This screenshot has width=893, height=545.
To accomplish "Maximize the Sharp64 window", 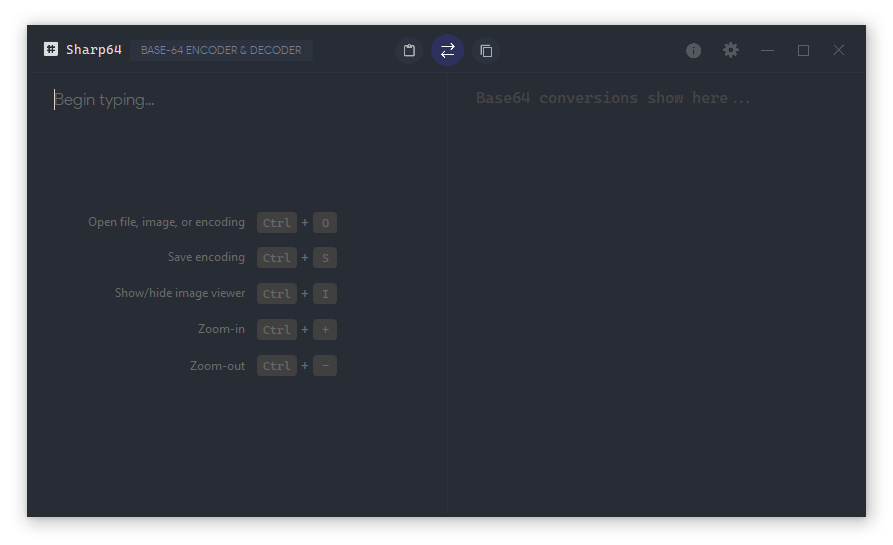I will 803,50.
